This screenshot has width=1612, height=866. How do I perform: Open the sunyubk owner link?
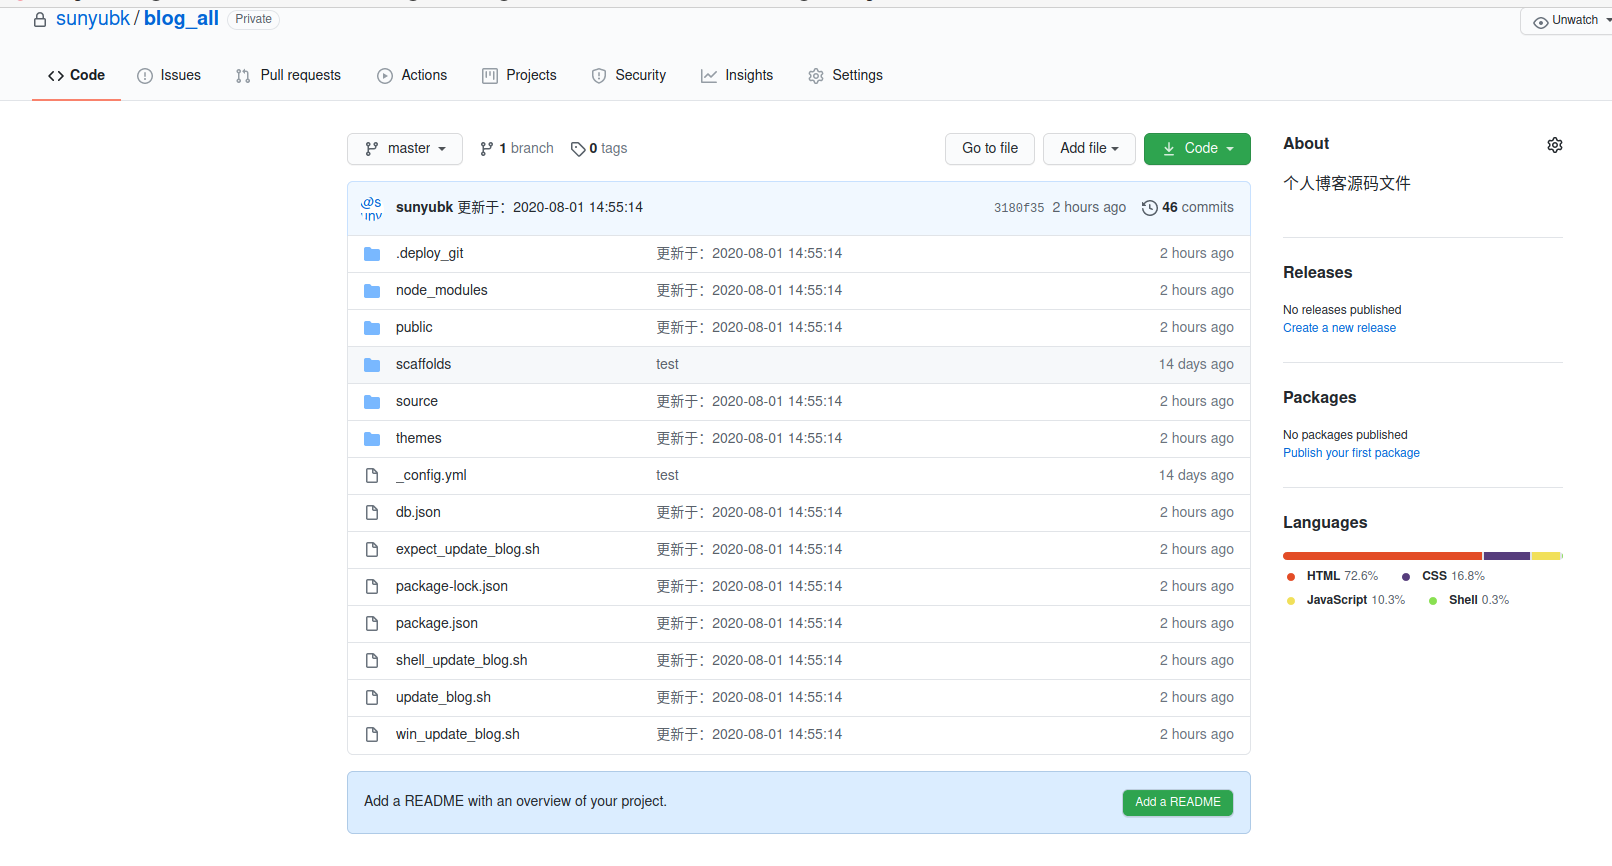[93, 19]
